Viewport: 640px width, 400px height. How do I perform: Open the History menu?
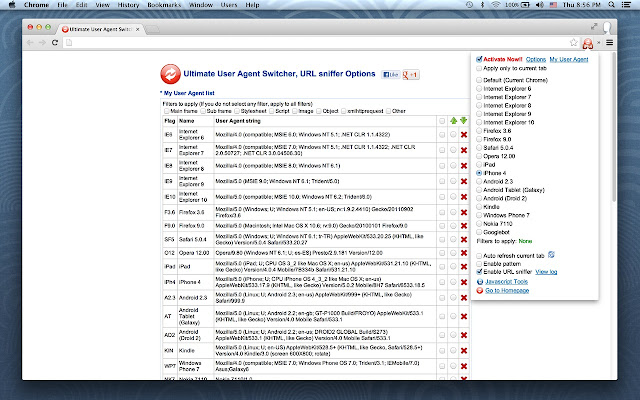click(128, 5)
